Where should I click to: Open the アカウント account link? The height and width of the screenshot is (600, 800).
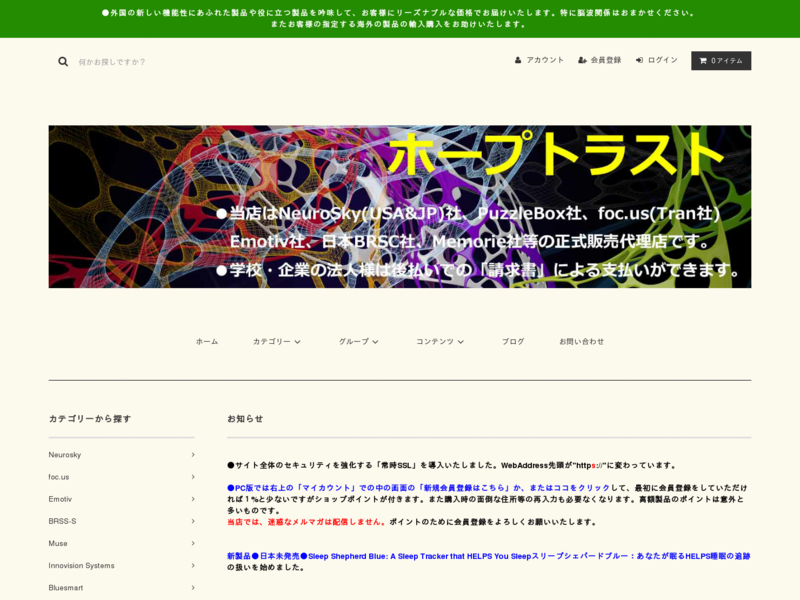pyautogui.click(x=539, y=60)
